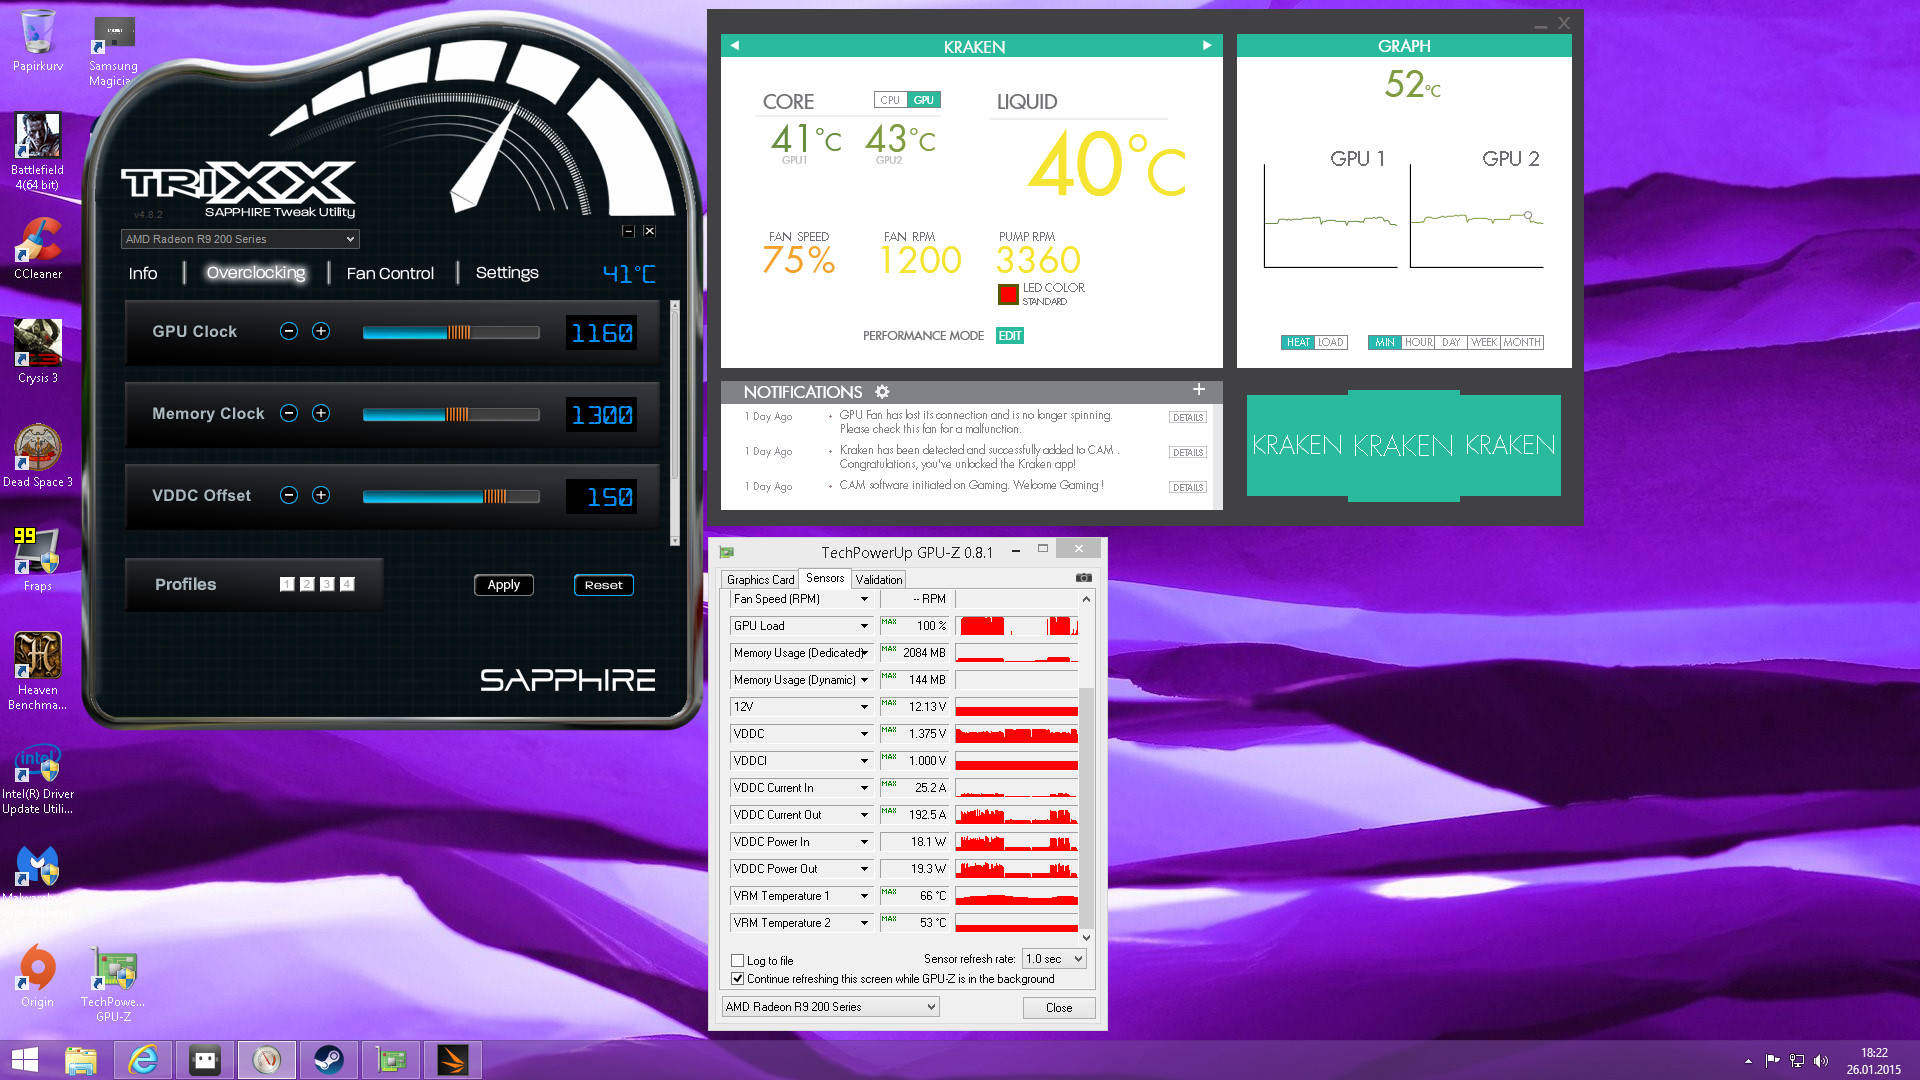
Task: Open Battlefield 4 desktop shortcut
Action: [x=38, y=151]
